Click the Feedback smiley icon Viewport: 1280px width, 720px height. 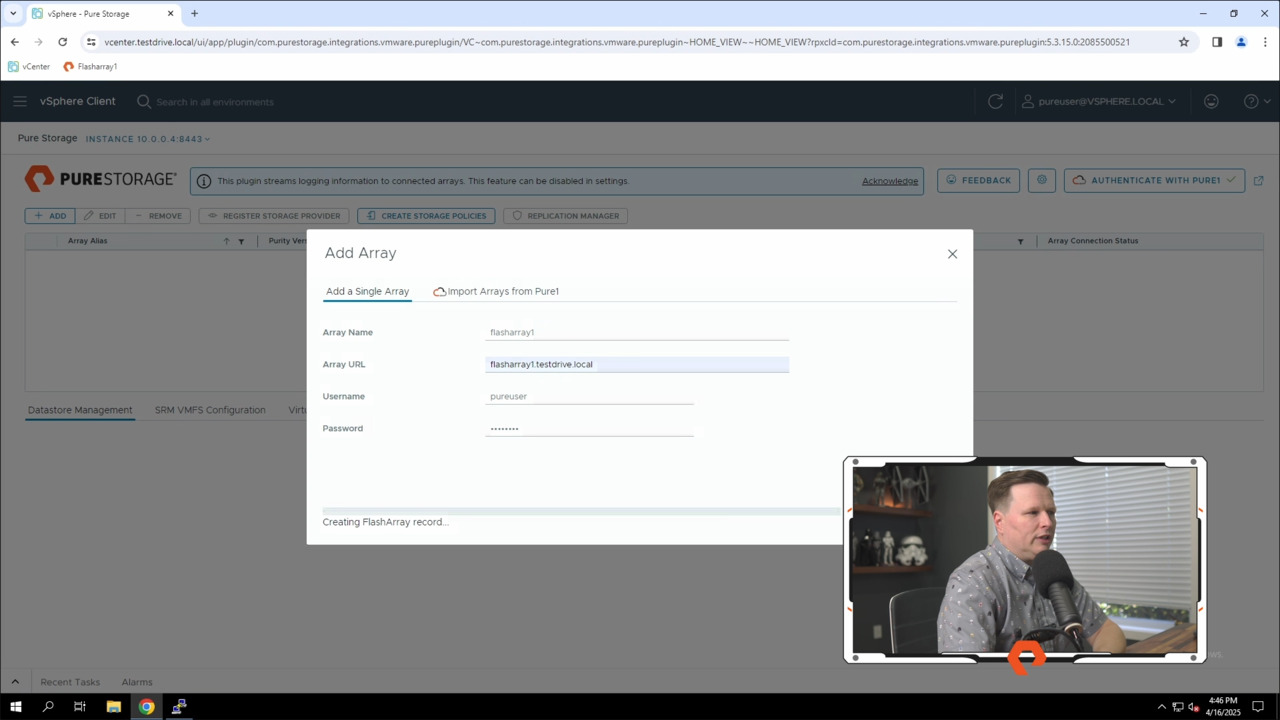click(951, 180)
